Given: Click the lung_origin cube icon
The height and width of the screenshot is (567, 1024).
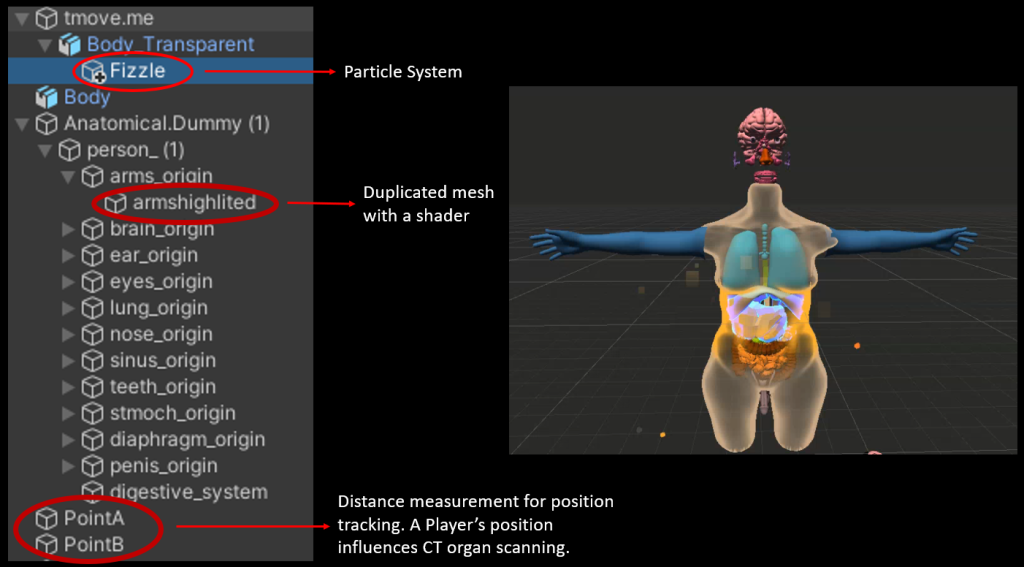Looking at the screenshot, I should [x=93, y=308].
